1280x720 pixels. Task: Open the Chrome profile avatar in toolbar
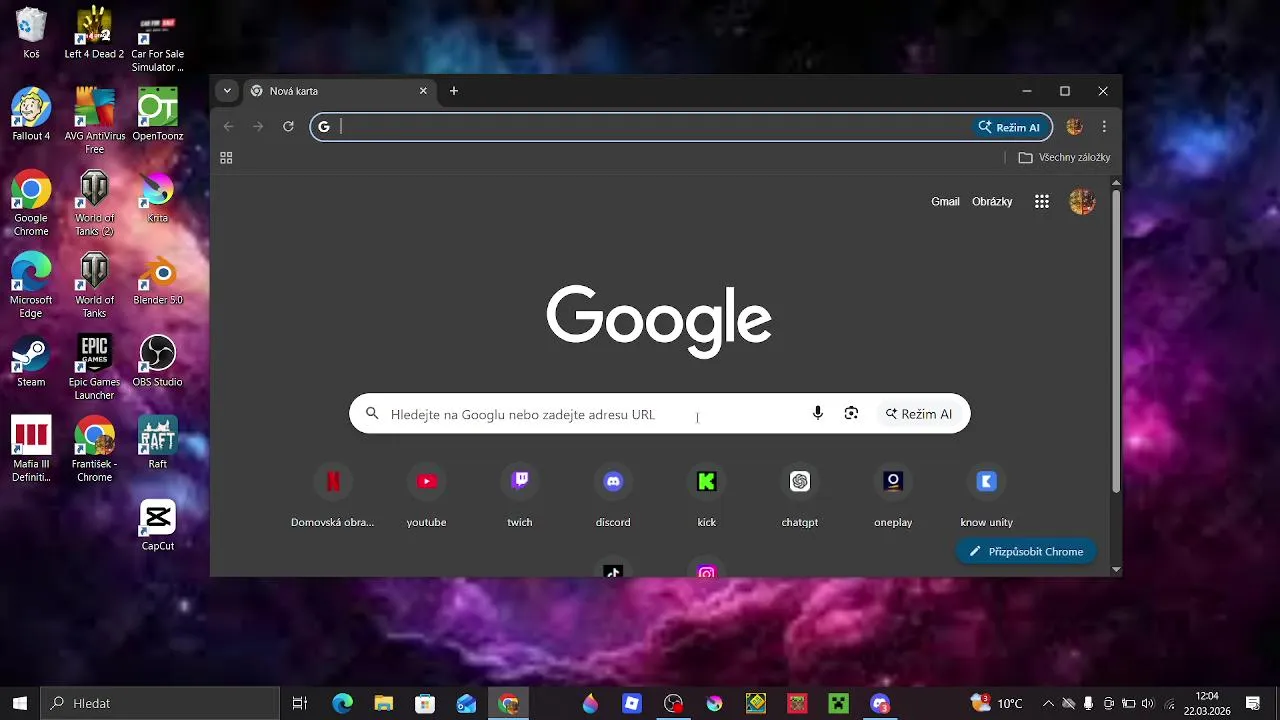pyautogui.click(x=1075, y=127)
